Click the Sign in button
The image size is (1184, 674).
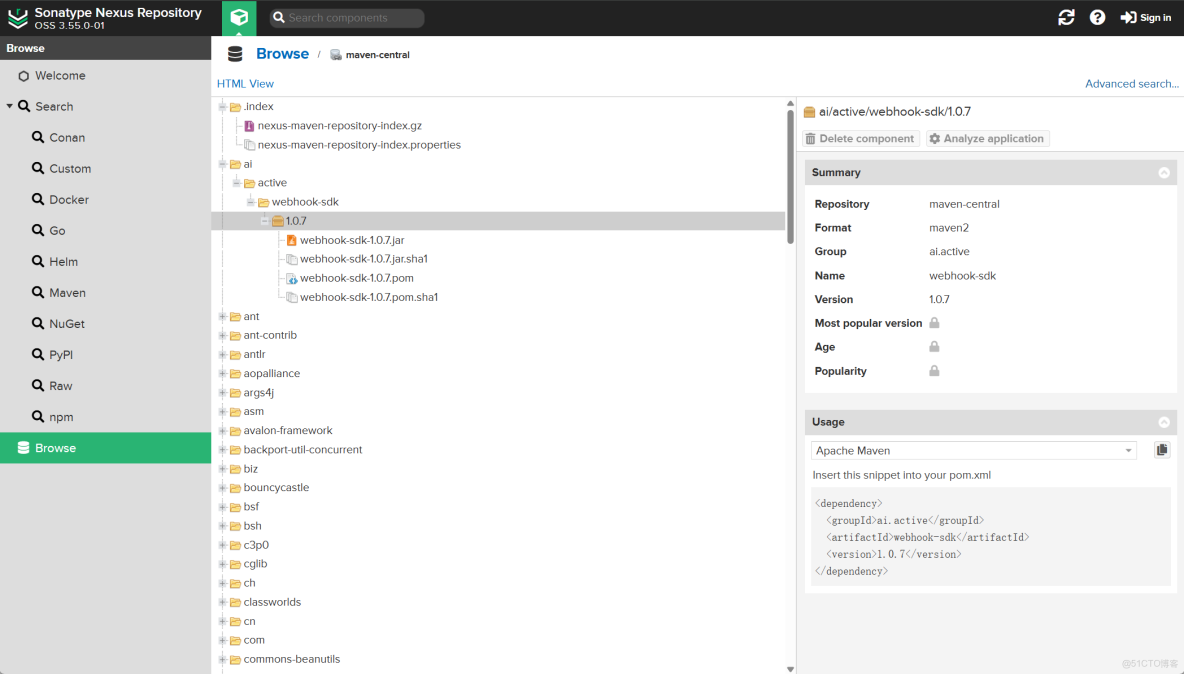pos(1145,17)
